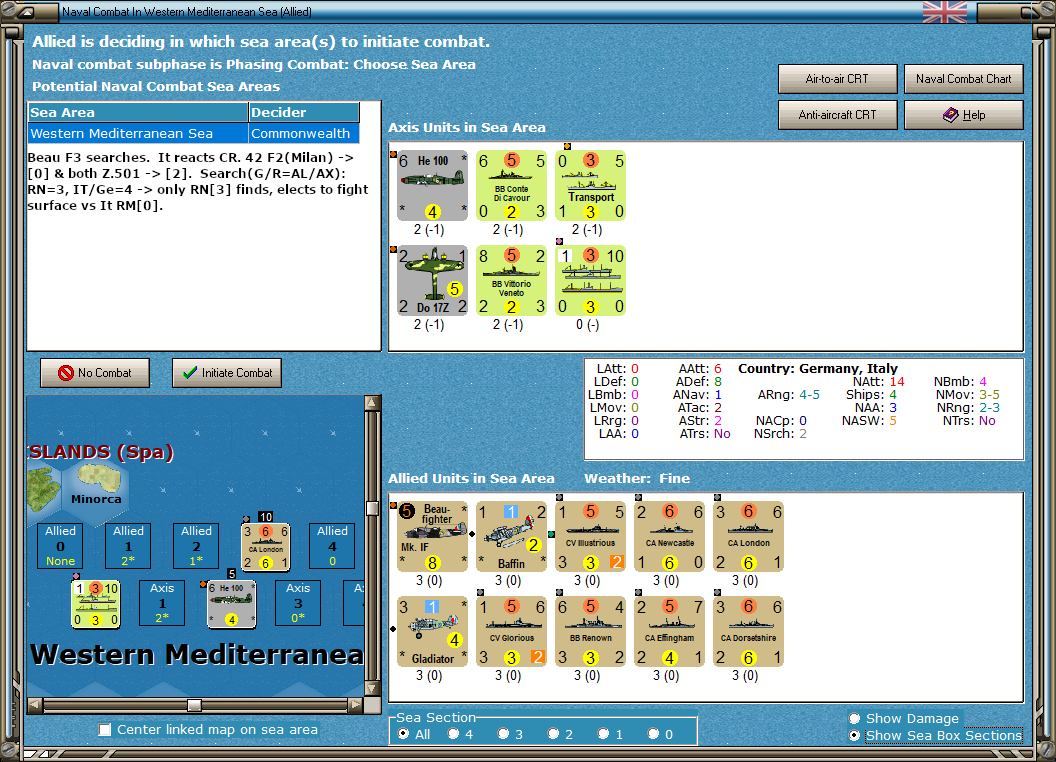The width and height of the screenshot is (1056, 762).
Task: Select the Western Mediterranean Sea row
Action: point(193,133)
